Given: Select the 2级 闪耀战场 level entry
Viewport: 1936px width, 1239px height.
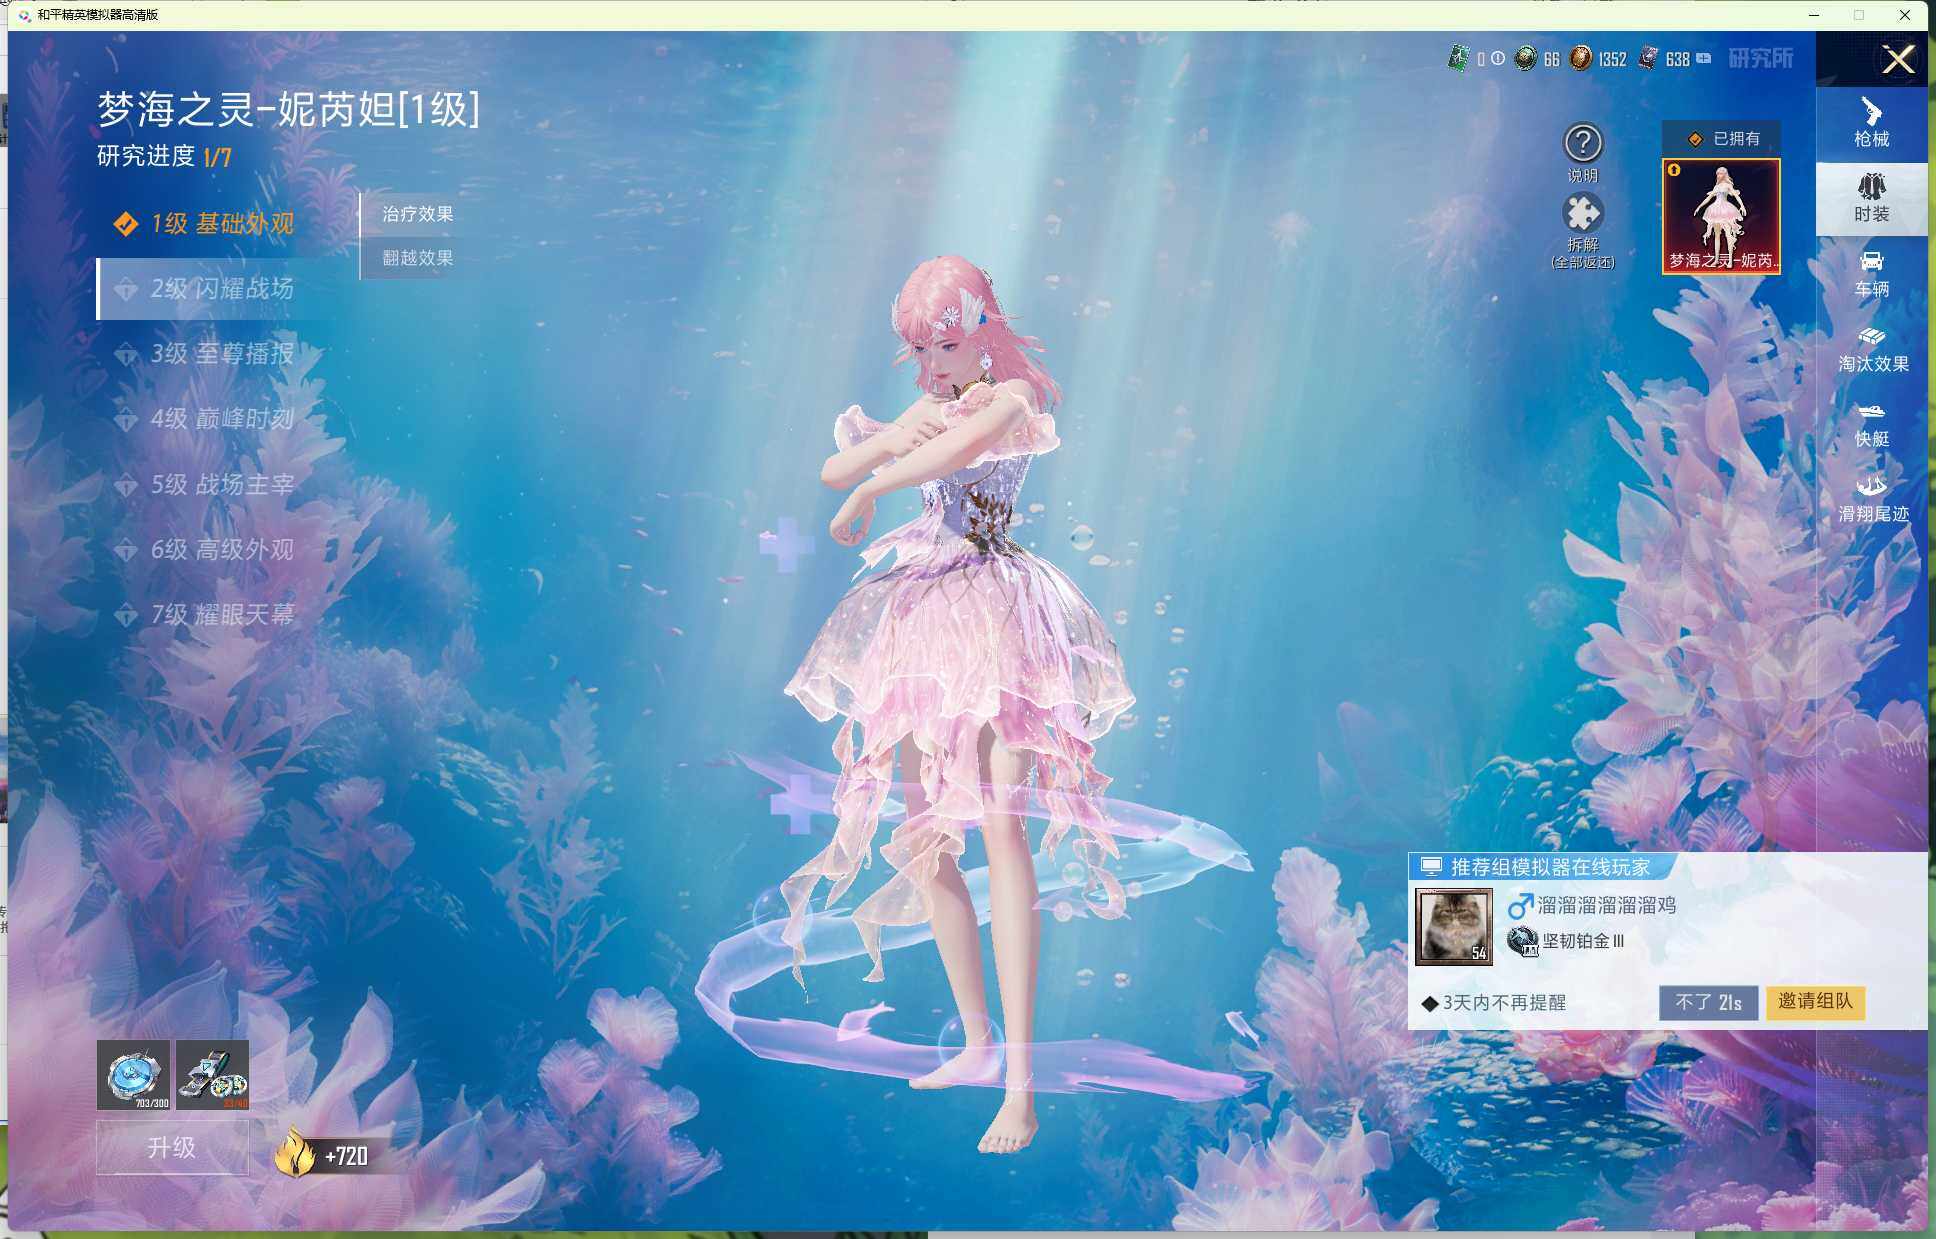Looking at the screenshot, I should 222,289.
